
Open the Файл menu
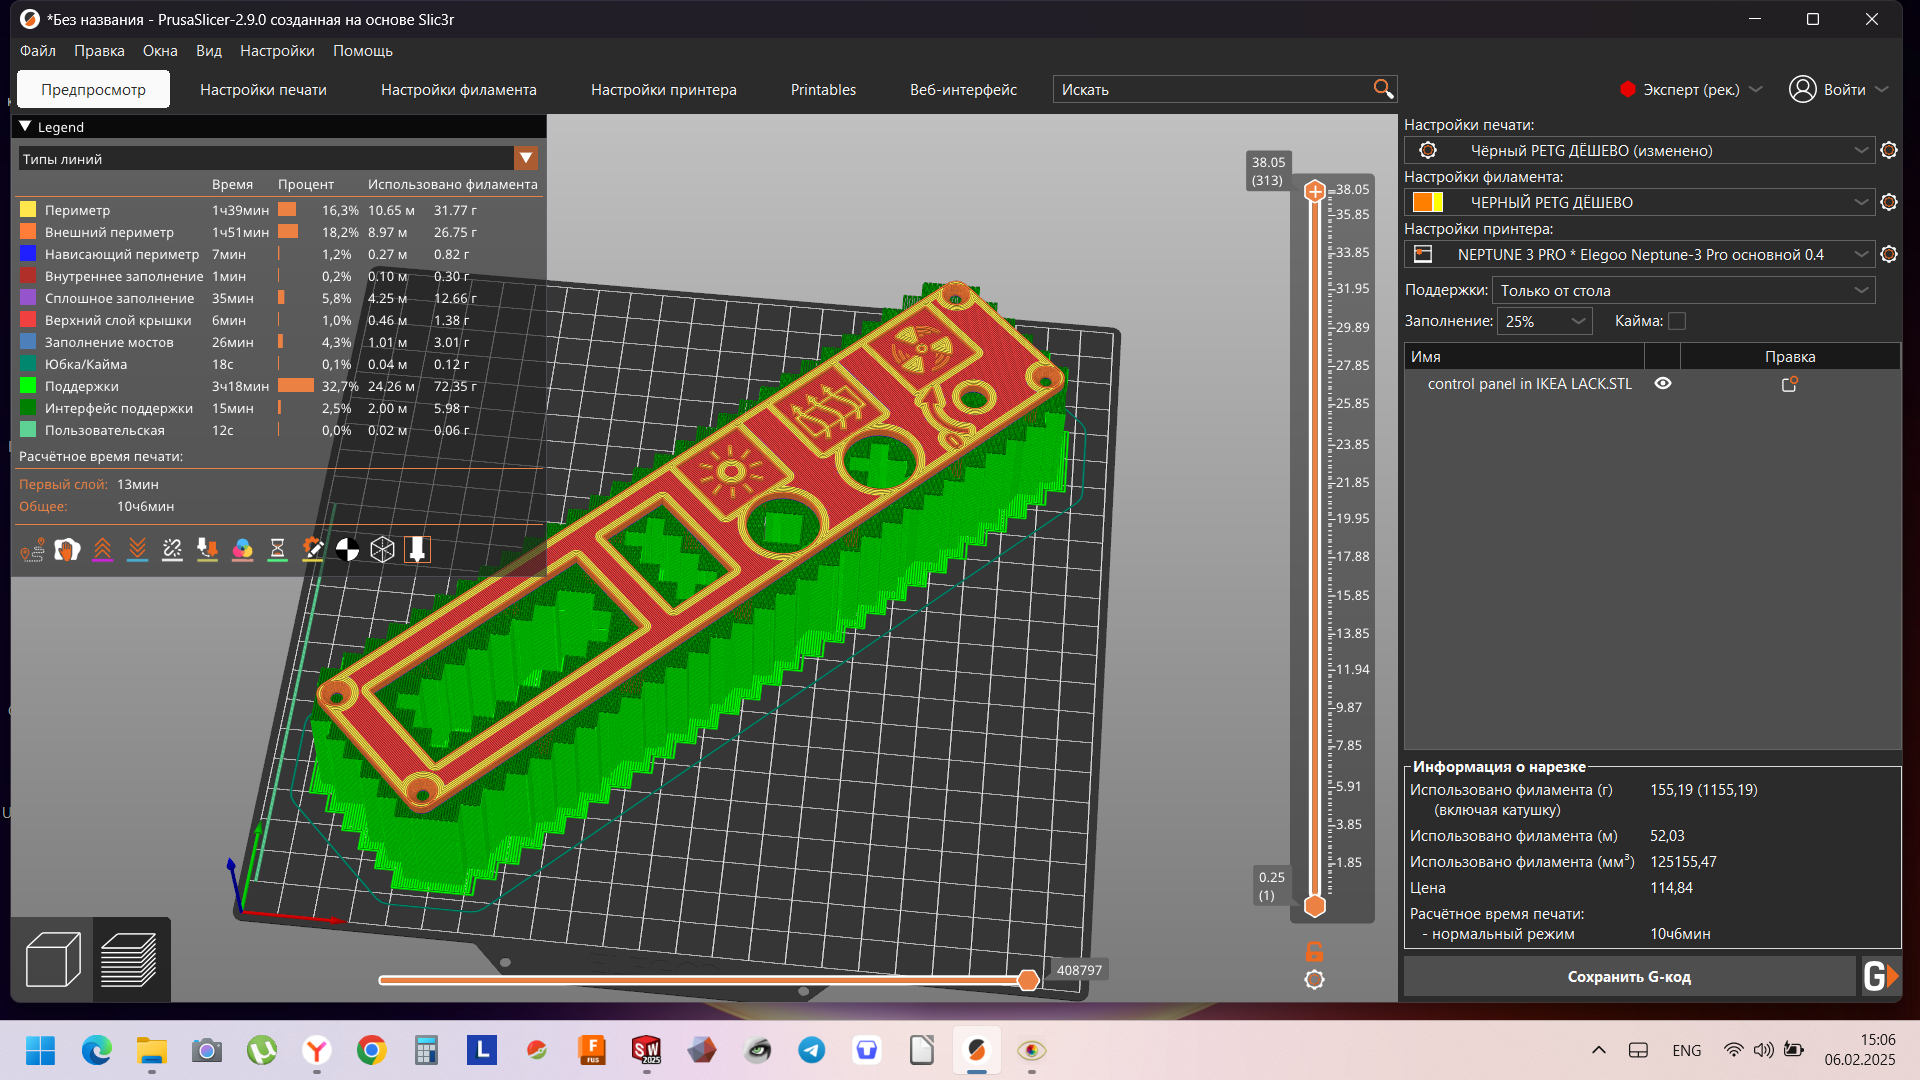pyautogui.click(x=38, y=51)
